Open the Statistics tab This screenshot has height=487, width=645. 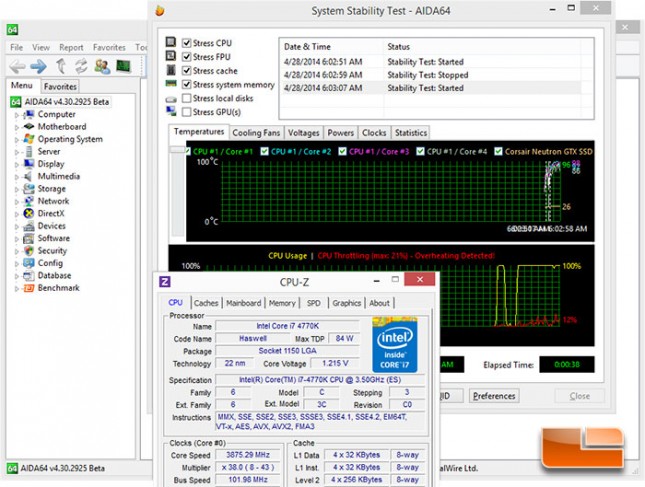411,133
